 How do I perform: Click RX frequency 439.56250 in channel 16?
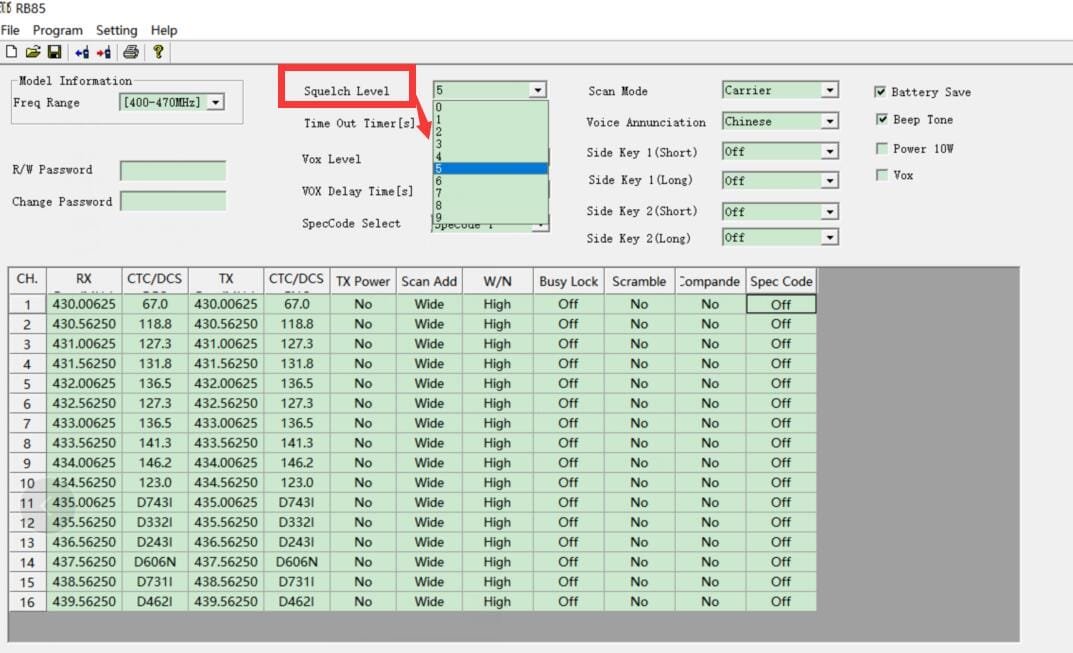pos(83,602)
